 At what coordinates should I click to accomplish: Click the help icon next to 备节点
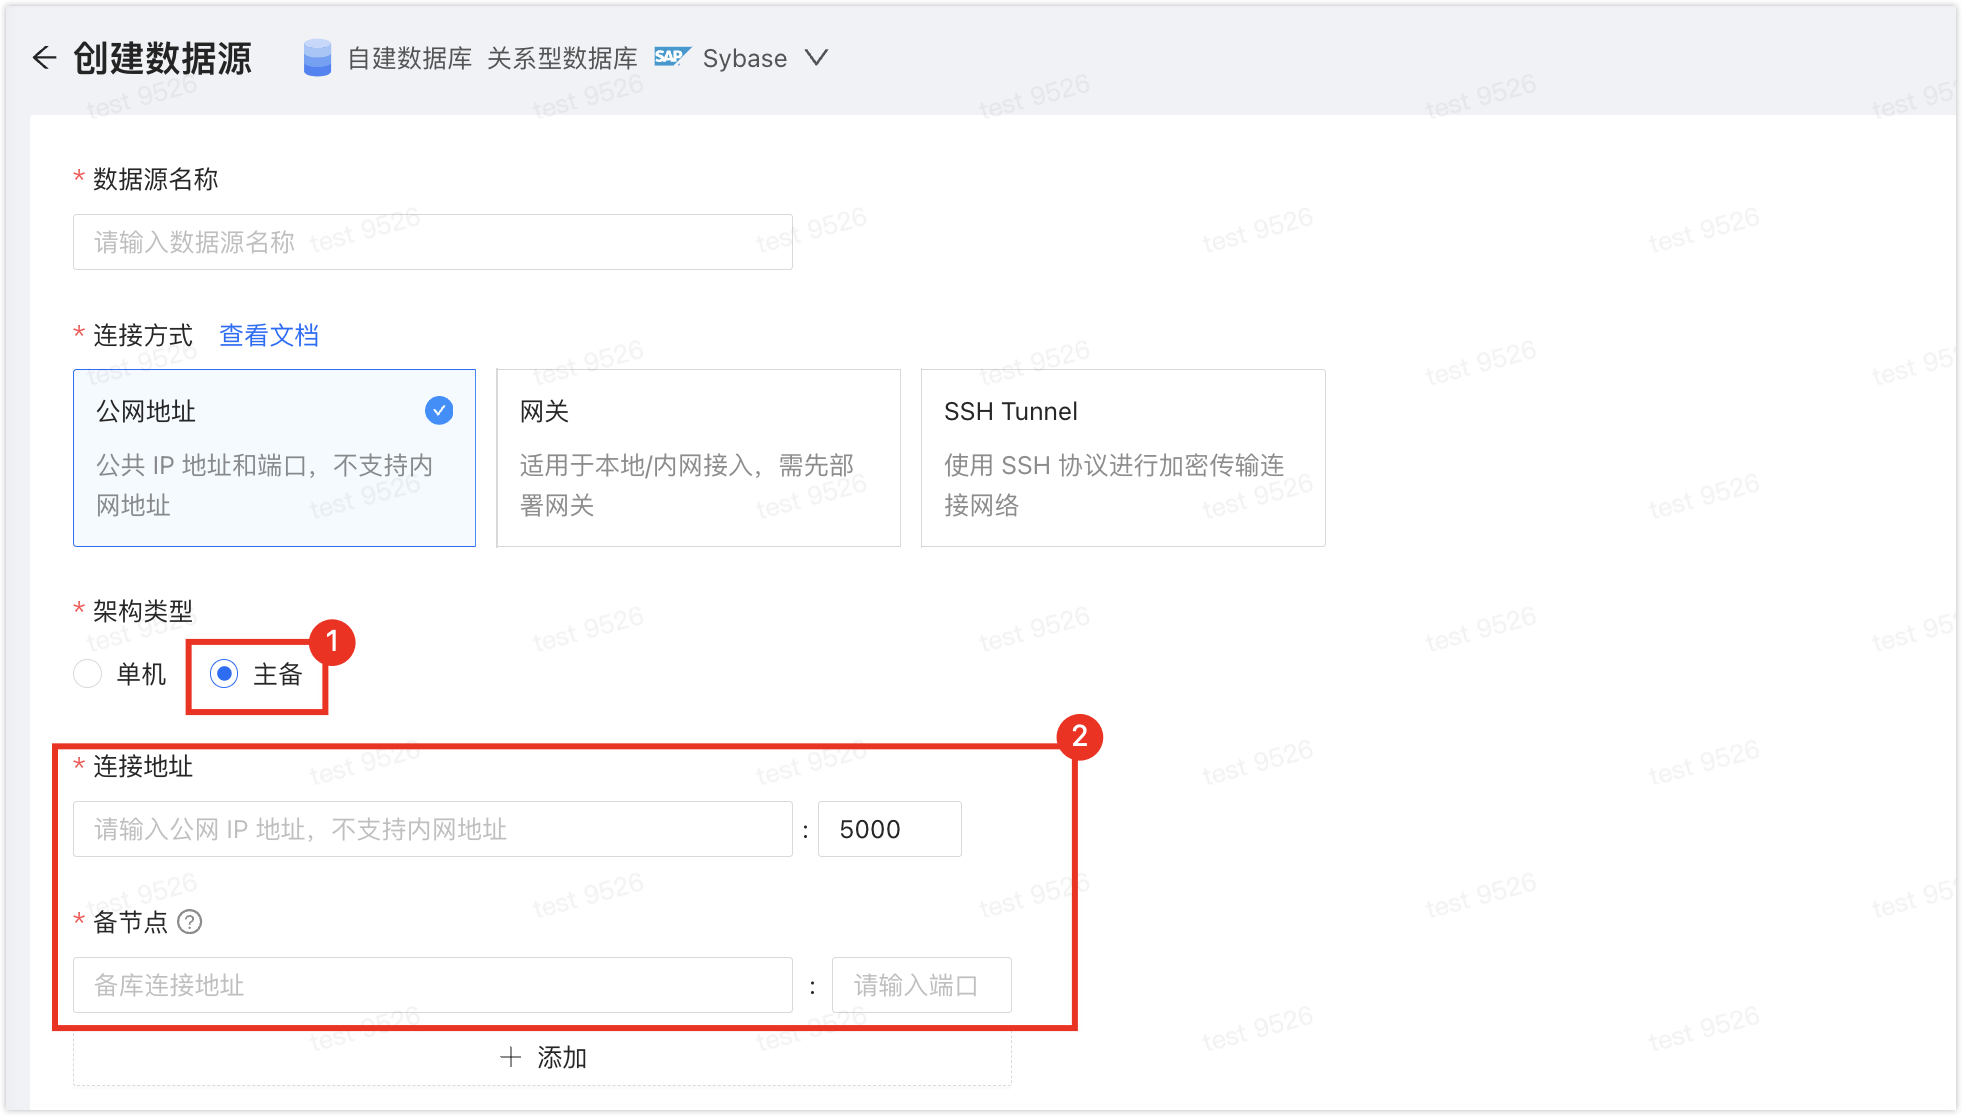click(190, 922)
